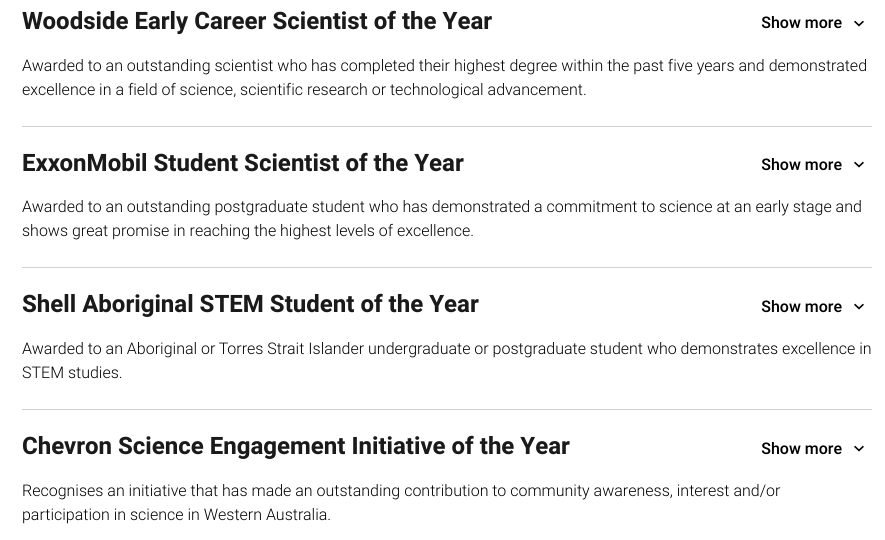885x540 pixels.
Task: Click the Torres Strait Islander student description
Action: [x=446, y=361]
